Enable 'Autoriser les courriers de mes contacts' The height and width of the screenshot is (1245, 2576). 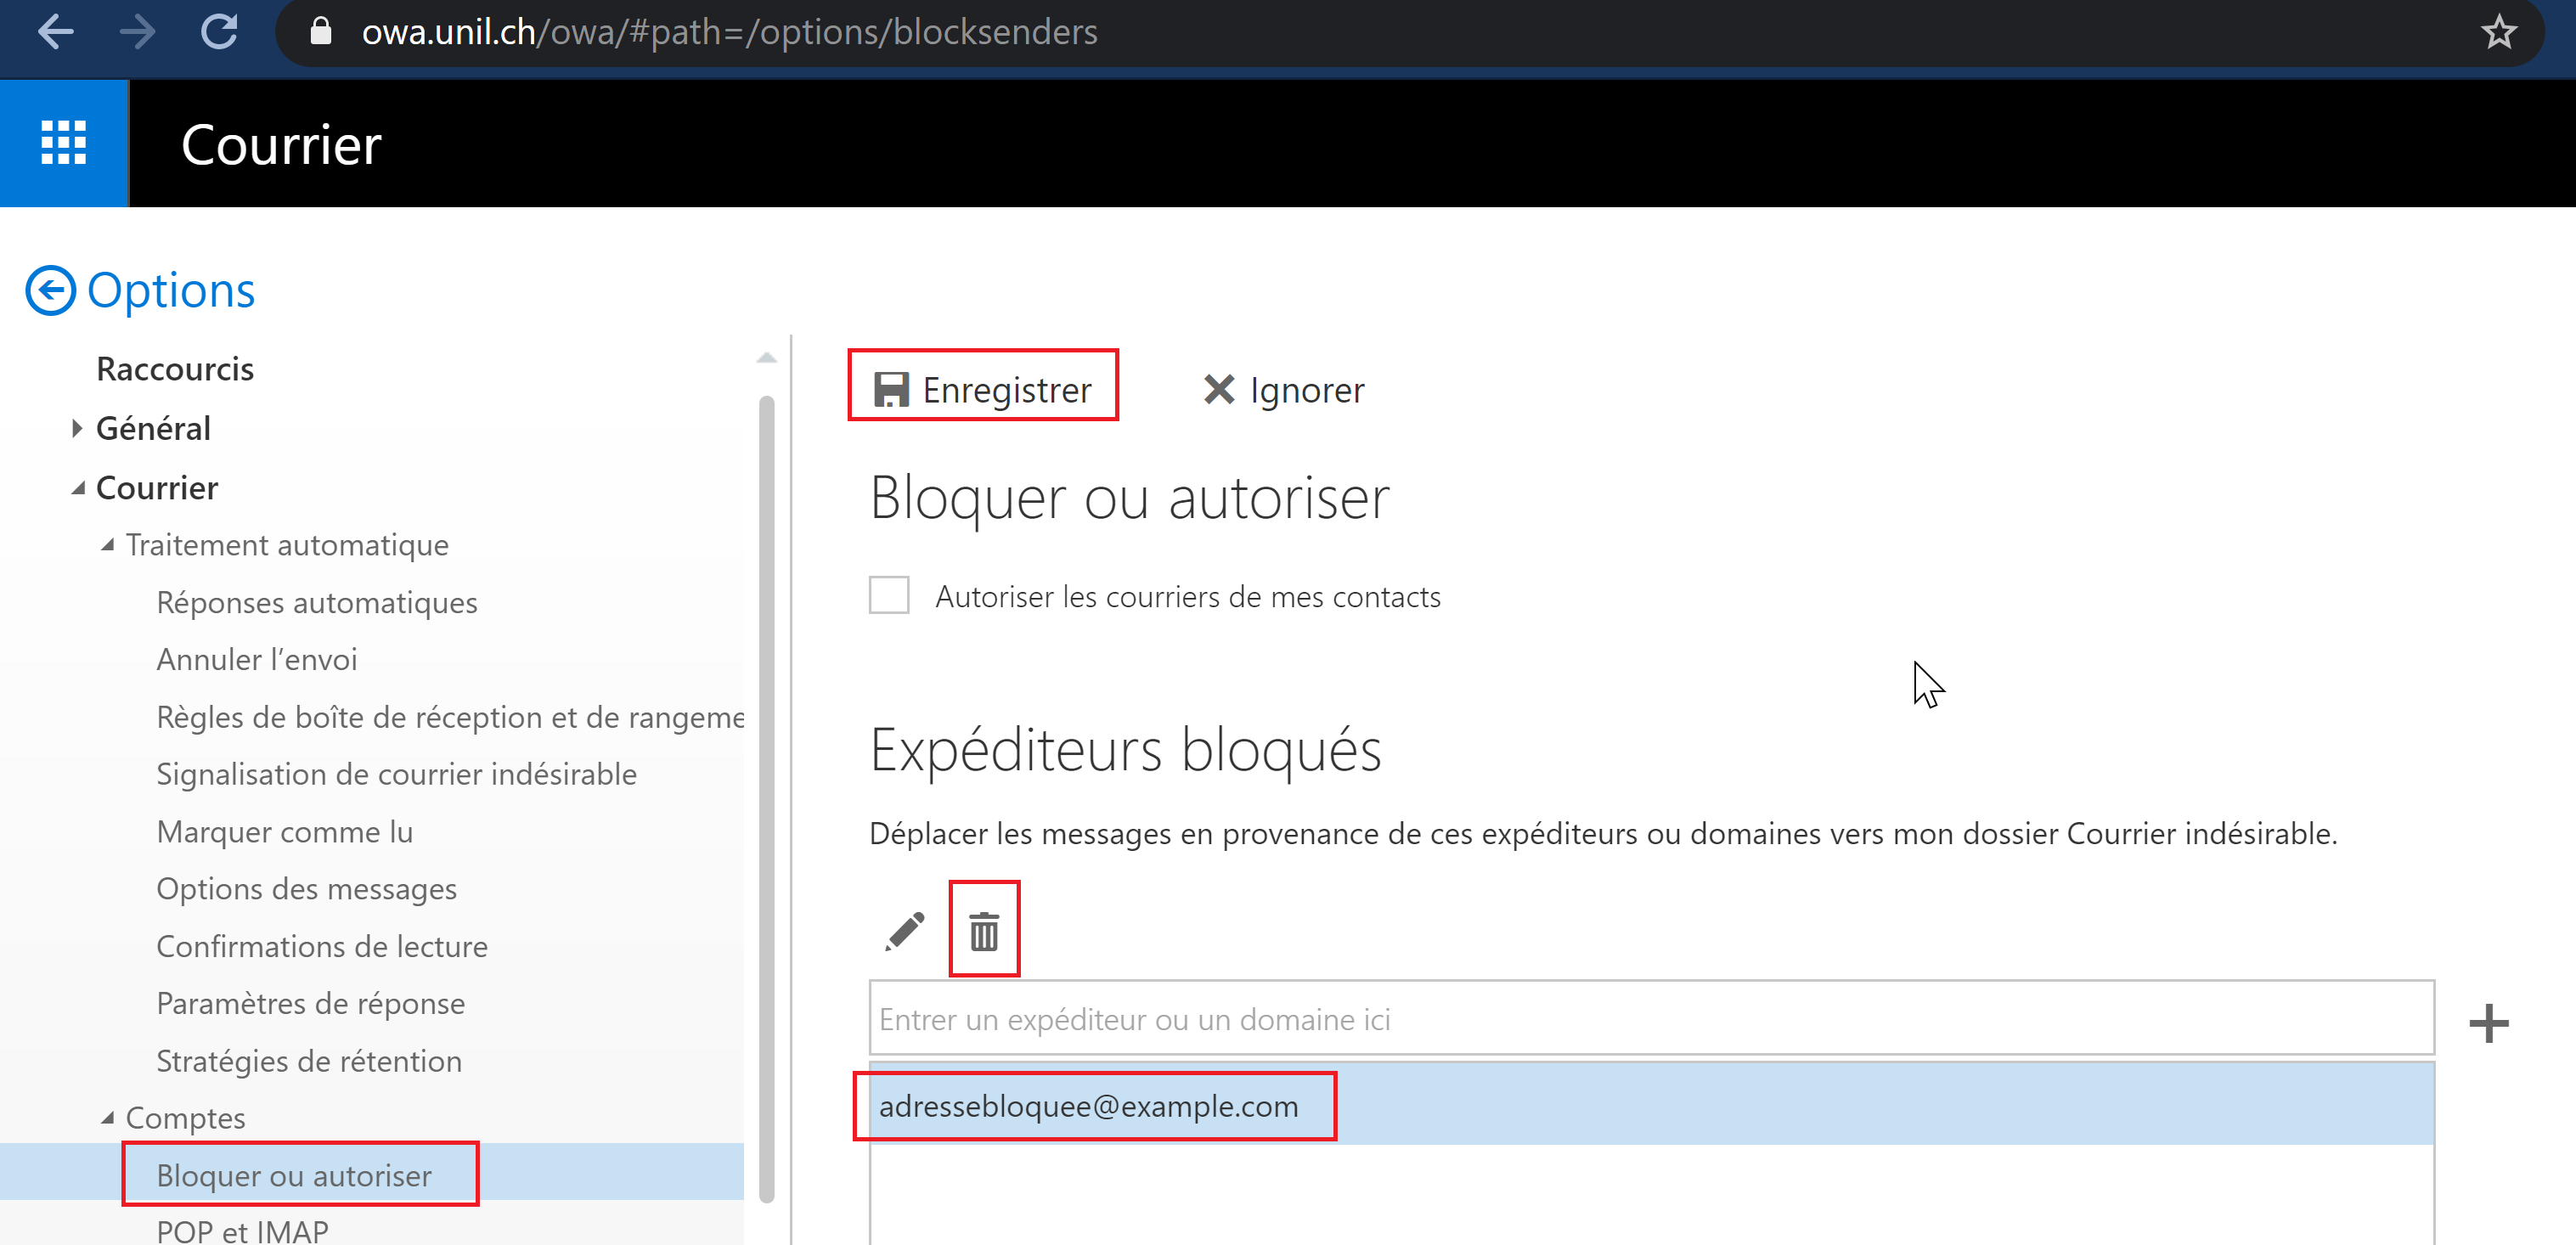[889, 595]
